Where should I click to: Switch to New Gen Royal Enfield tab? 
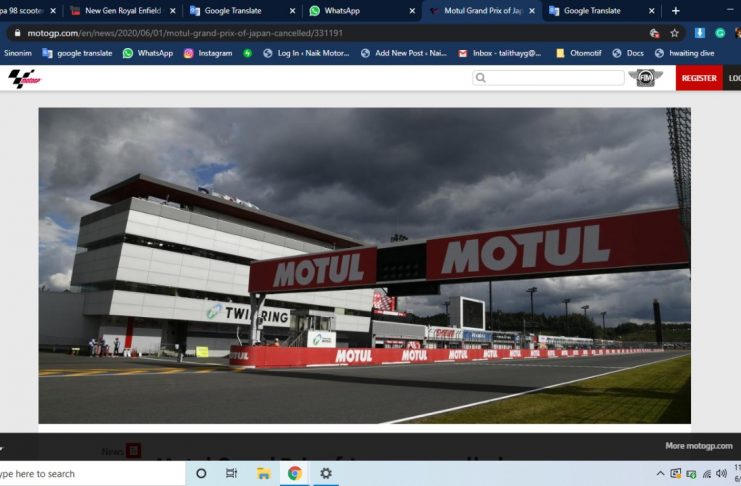click(120, 11)
